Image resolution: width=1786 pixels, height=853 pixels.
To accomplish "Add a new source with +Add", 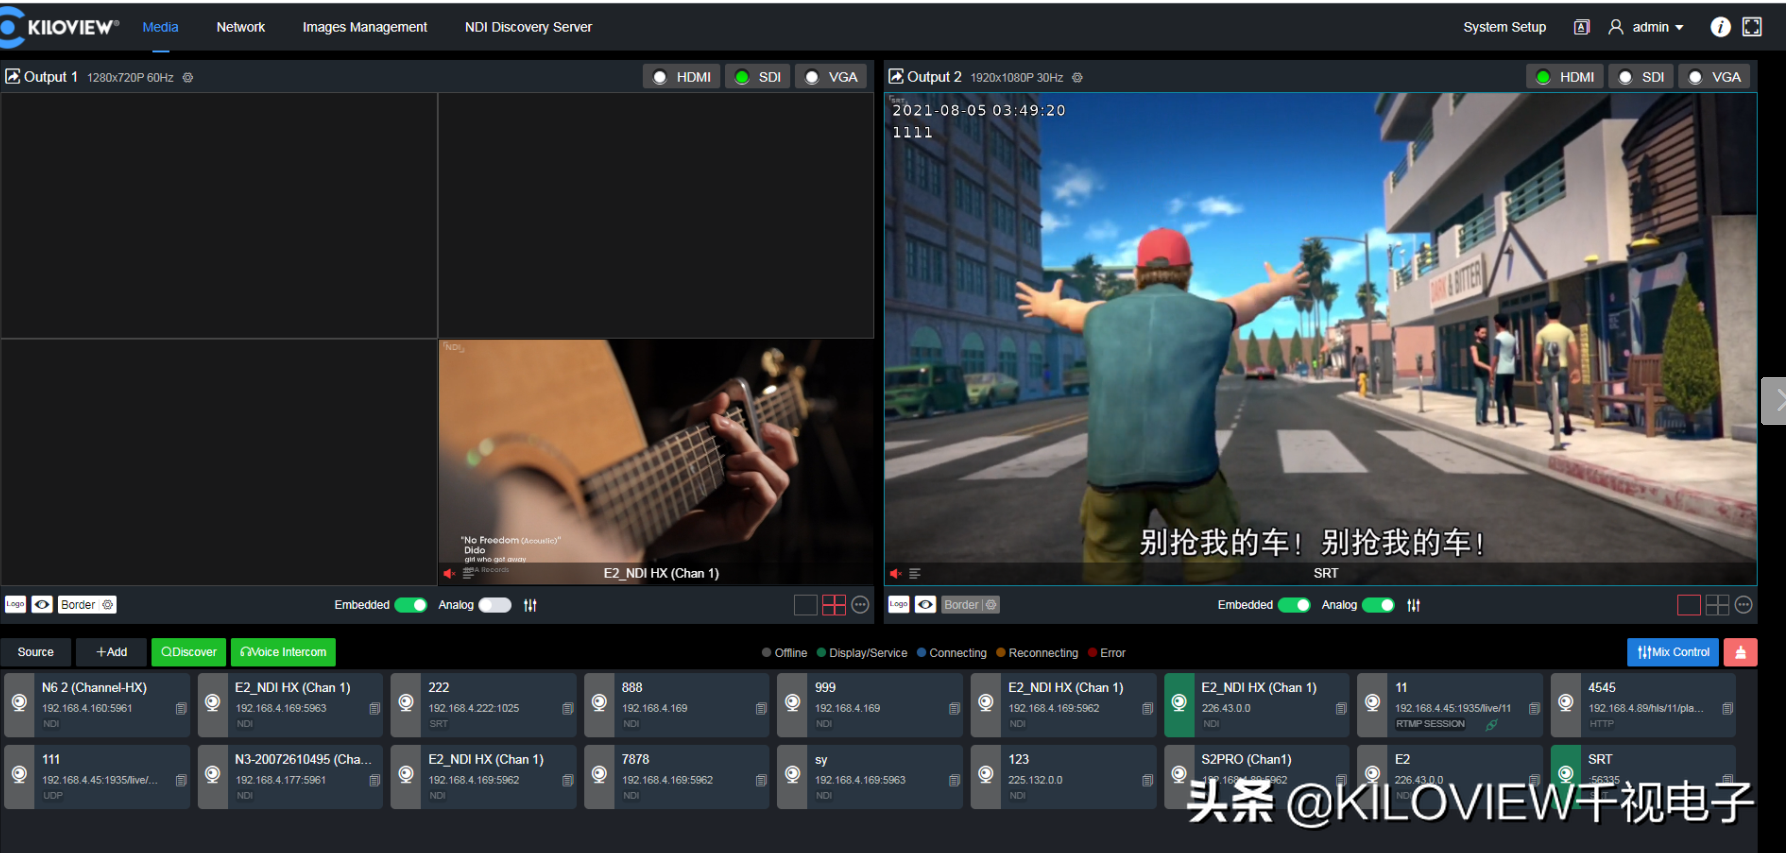I will (x=111, y=652).
